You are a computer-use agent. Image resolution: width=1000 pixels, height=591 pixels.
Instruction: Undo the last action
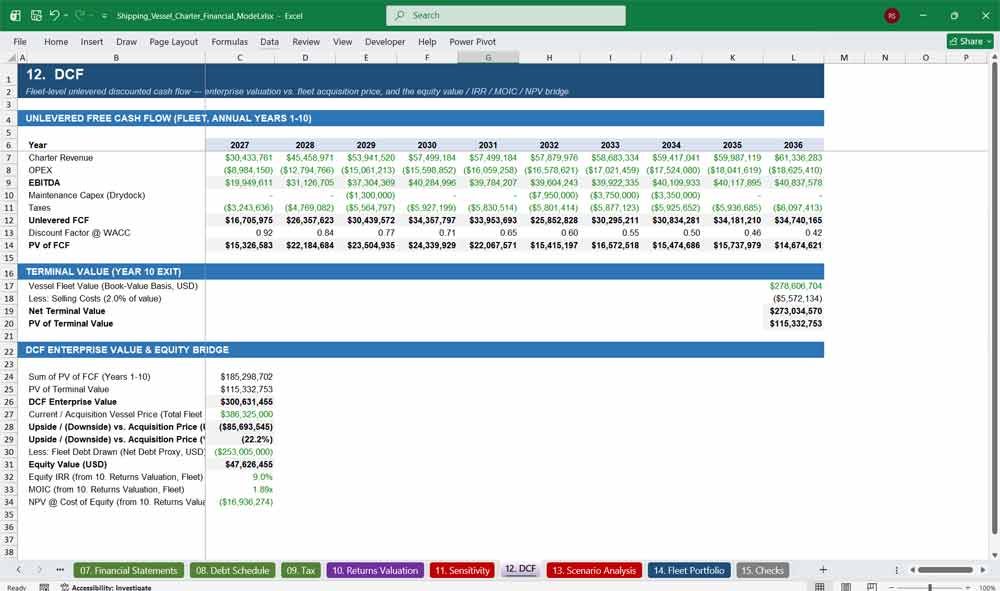click(x=54, y=15)
